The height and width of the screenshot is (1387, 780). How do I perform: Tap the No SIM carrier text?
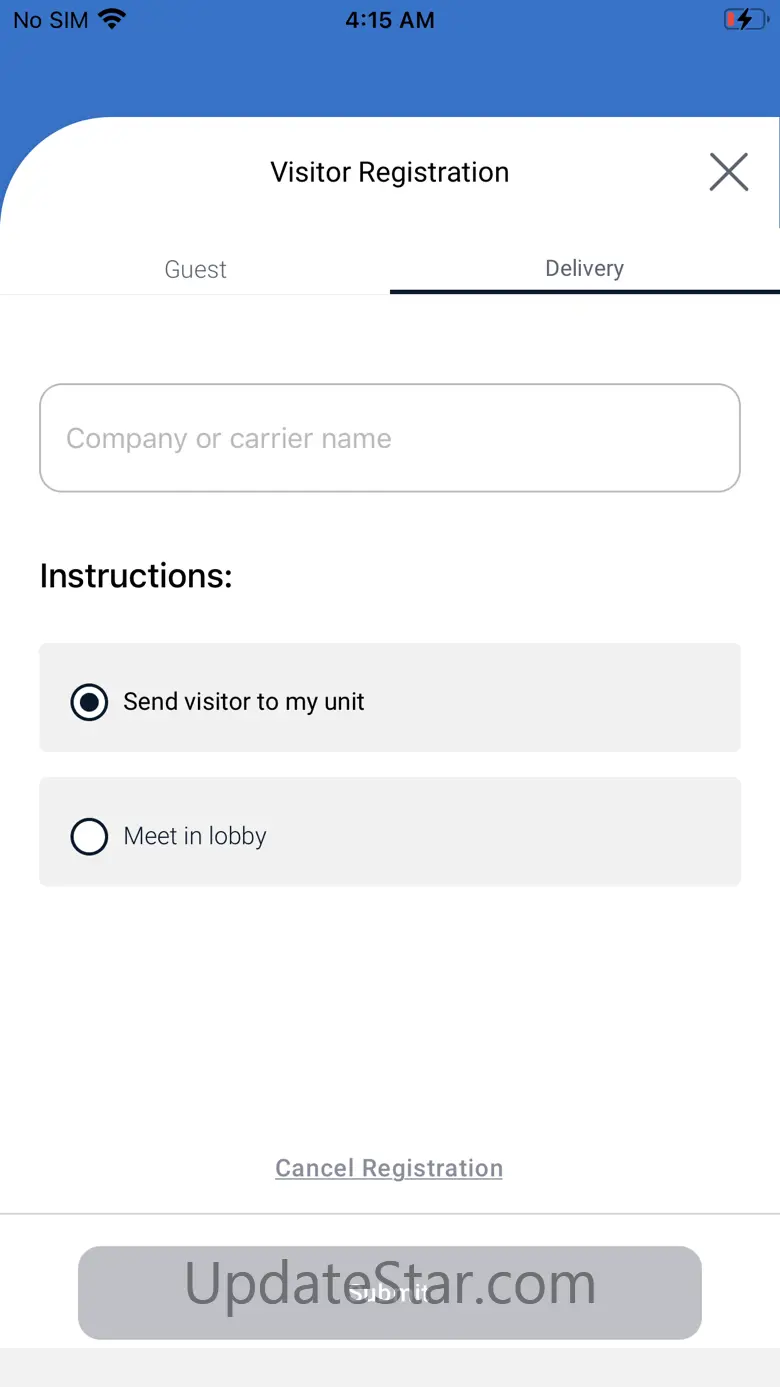(x=51, y=20)
